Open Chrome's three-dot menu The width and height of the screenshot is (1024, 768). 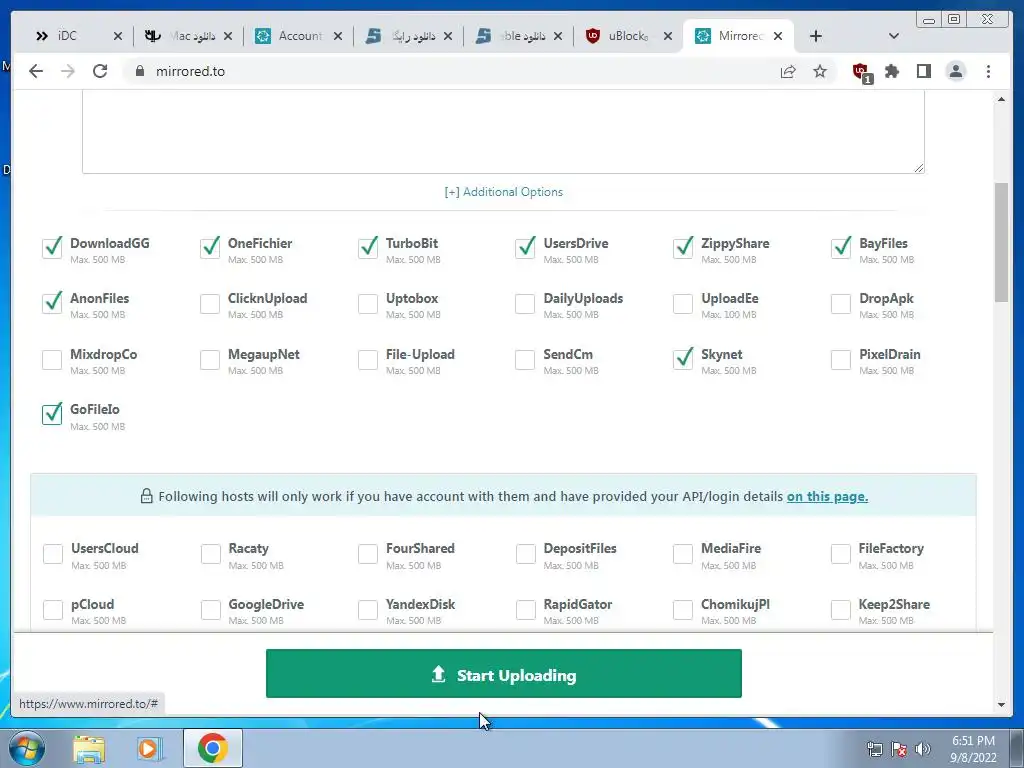pos(988,71)
